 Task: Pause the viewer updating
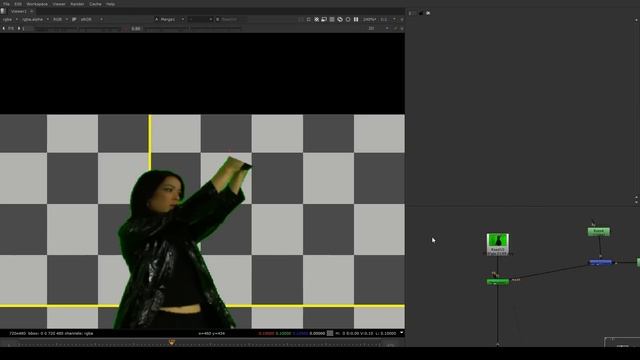pos(356,19)
